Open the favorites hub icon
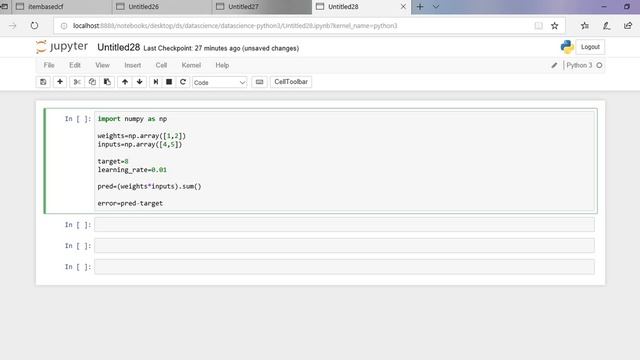This screenshot has width=640, height=360. coord(584,26)
